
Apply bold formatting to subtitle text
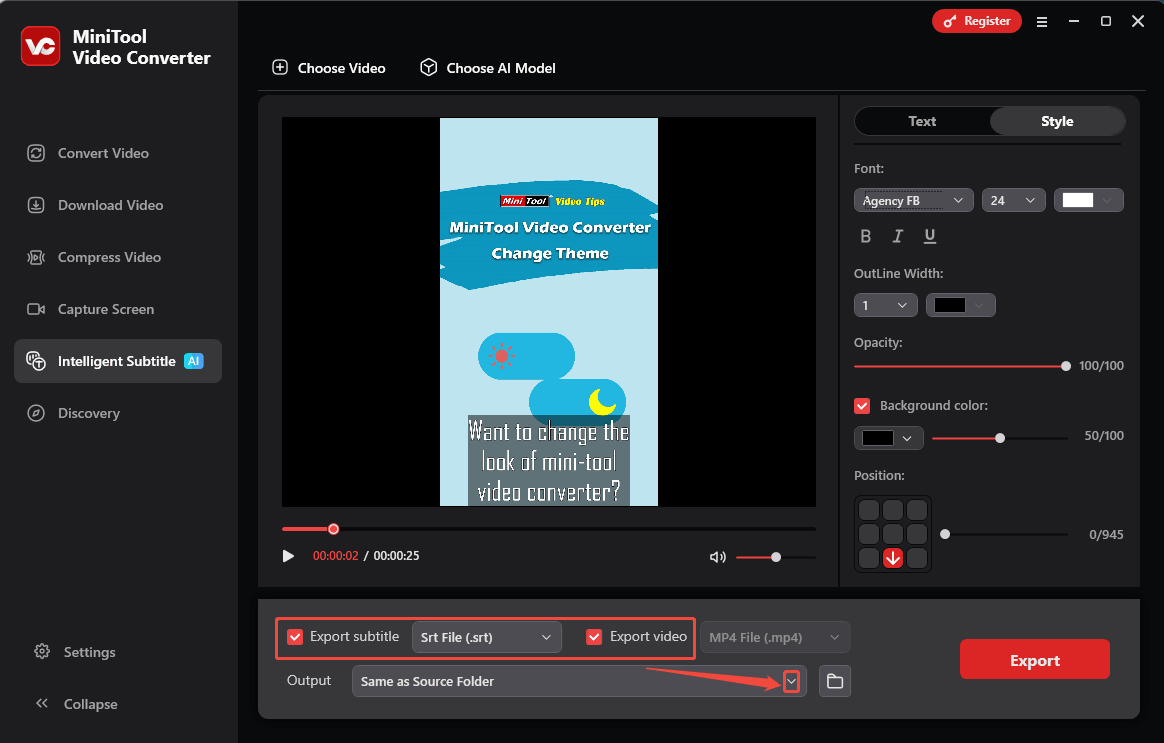(x=866, y=236)
